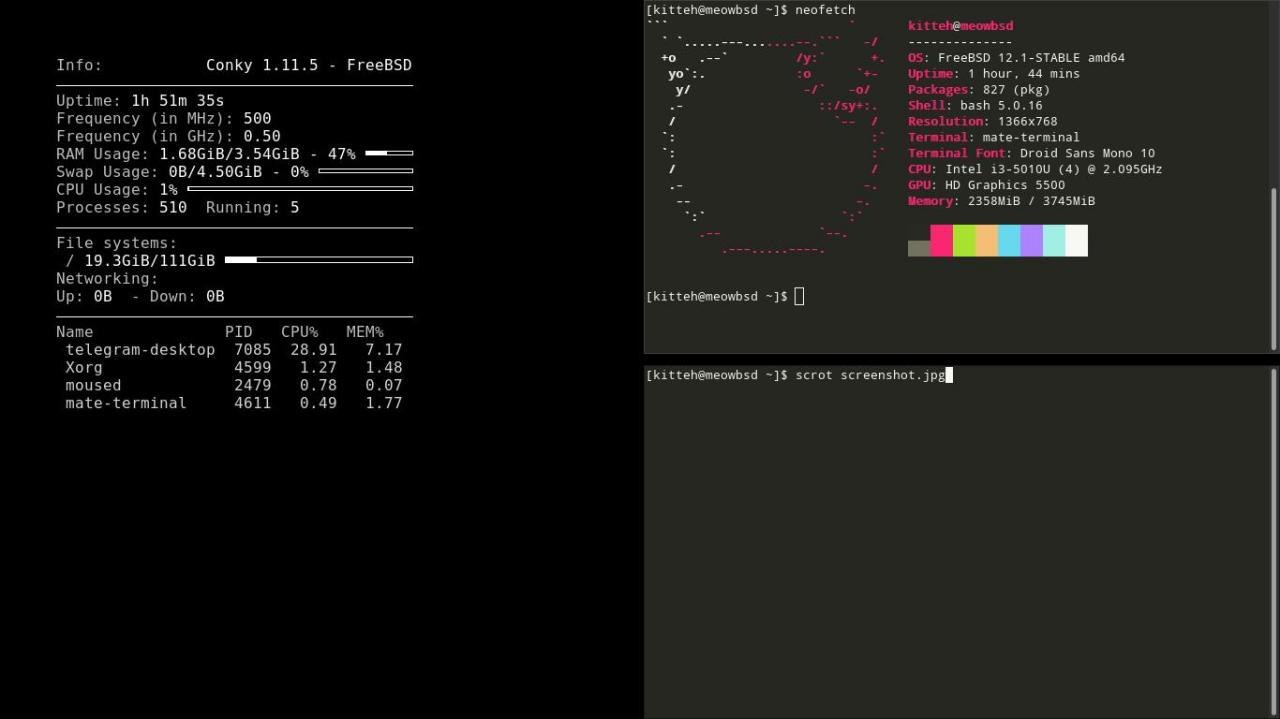
Task: Click the 'Name' column header in process table
Action: point(74,332)
